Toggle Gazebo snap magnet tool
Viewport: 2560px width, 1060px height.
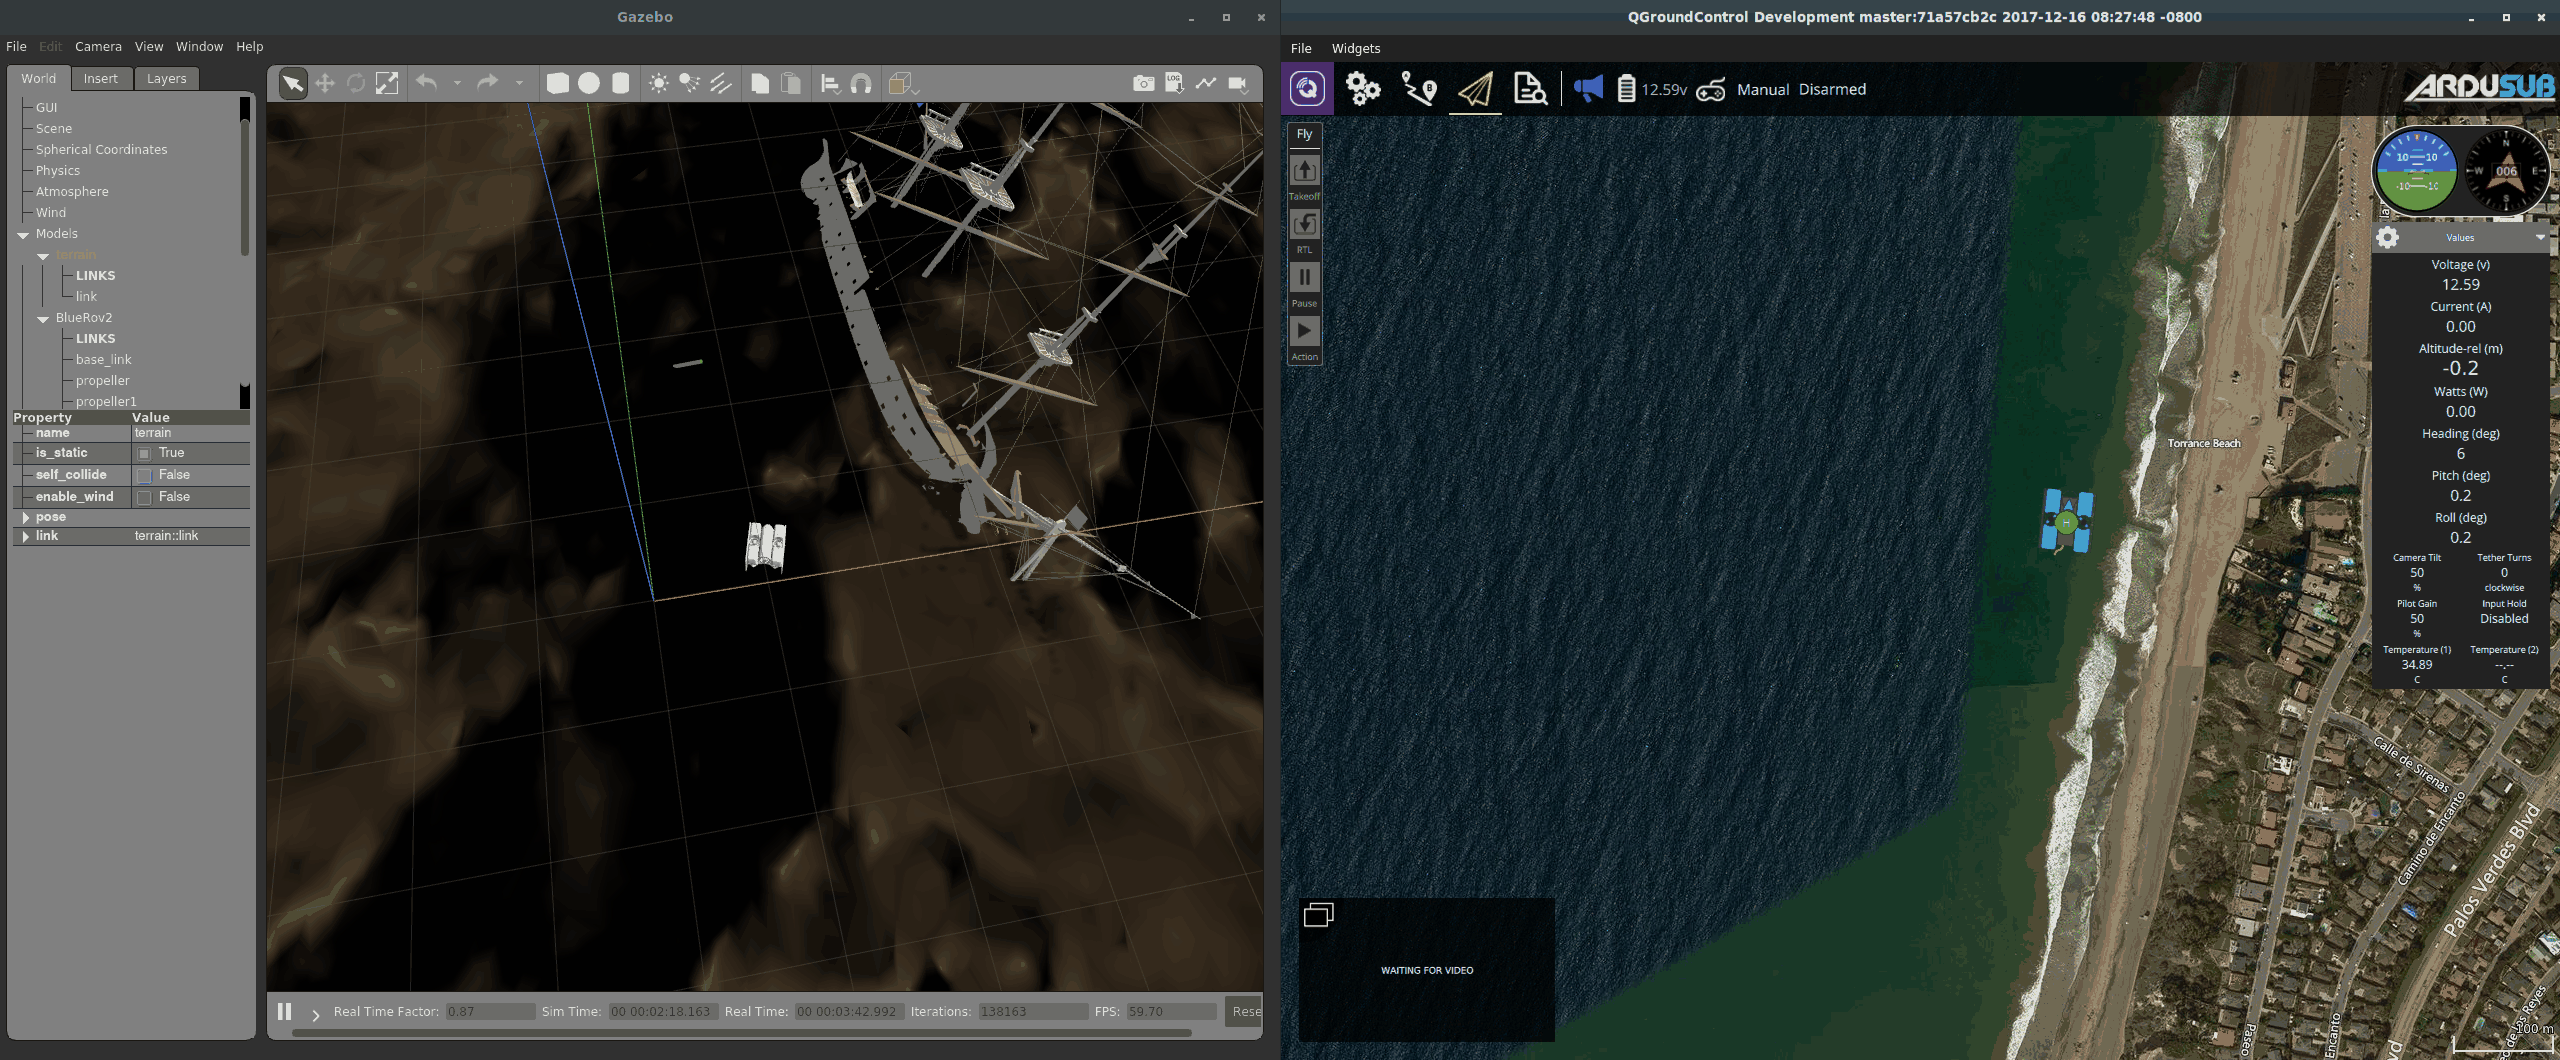pyautogui.click(x=861, y=84)
